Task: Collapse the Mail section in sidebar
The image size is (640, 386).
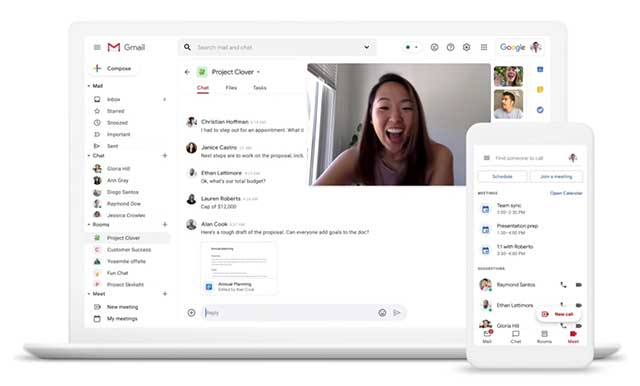Action: point(89,86)
